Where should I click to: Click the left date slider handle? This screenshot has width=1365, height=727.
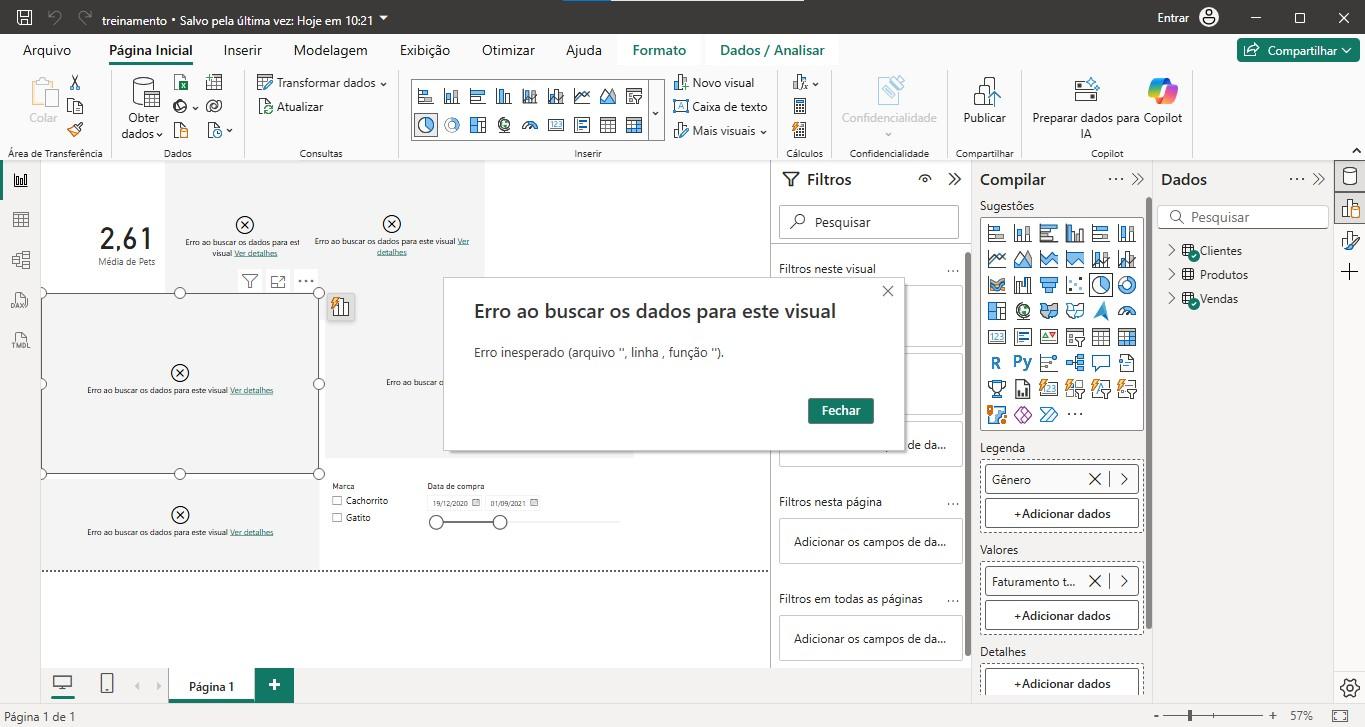(x=436, y=522)
